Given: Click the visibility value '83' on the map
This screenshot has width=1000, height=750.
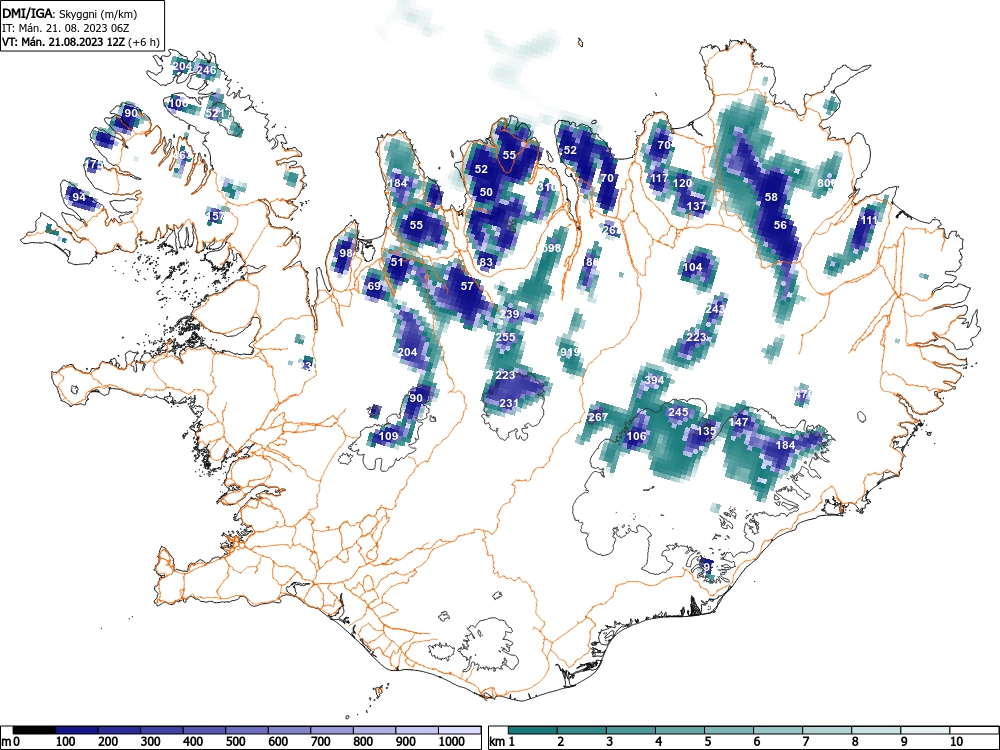Looking at the screenshot, I should 487,262.
